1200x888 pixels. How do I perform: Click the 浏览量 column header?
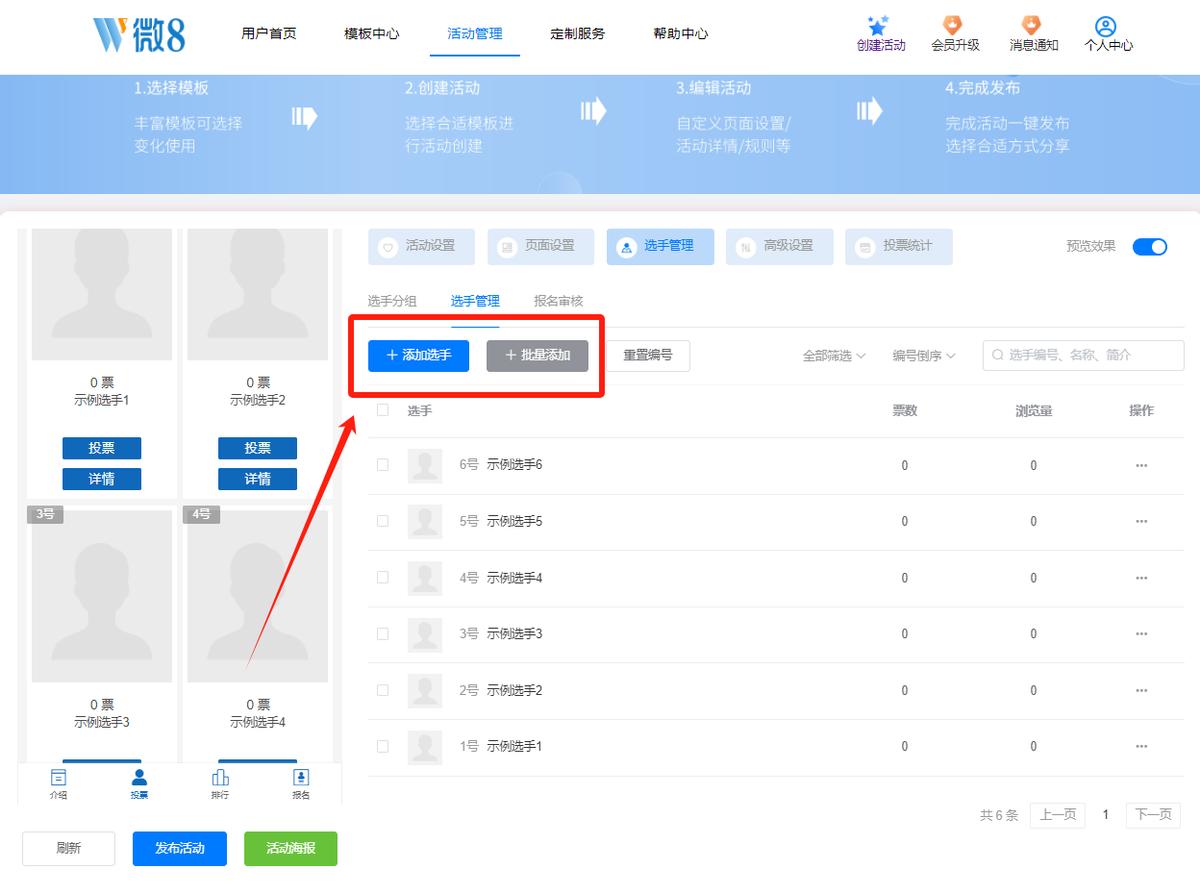1033,410
